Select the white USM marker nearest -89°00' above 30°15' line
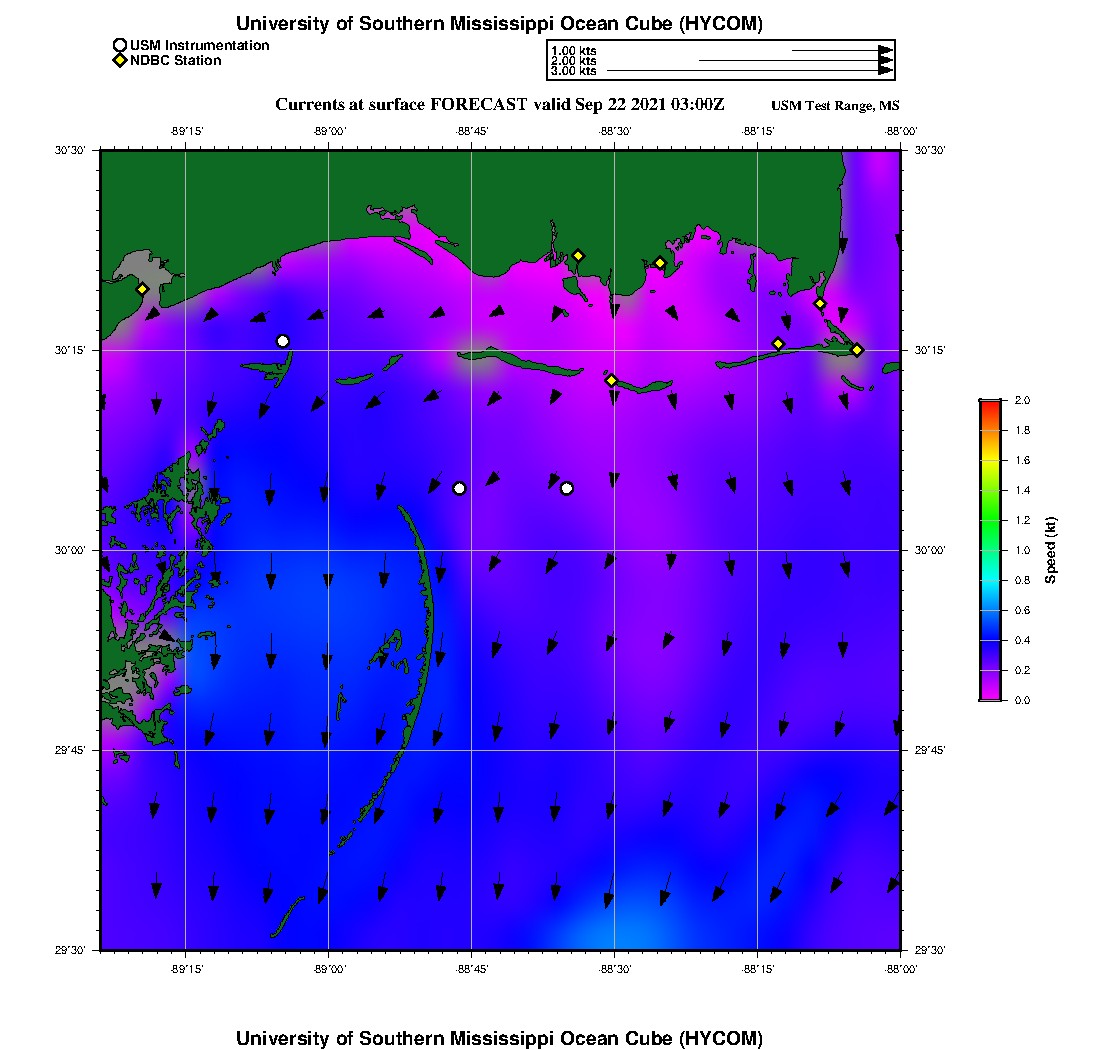The height and width of the screenshot is (1050, 1100). (283, 342)
